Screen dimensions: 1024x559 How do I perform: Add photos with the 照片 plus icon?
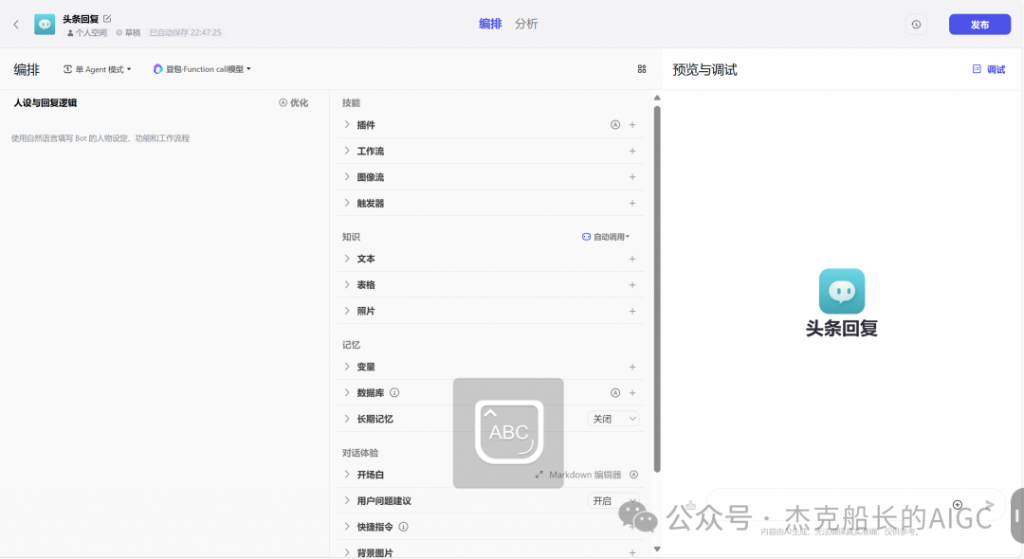click(x=632, y=311)
